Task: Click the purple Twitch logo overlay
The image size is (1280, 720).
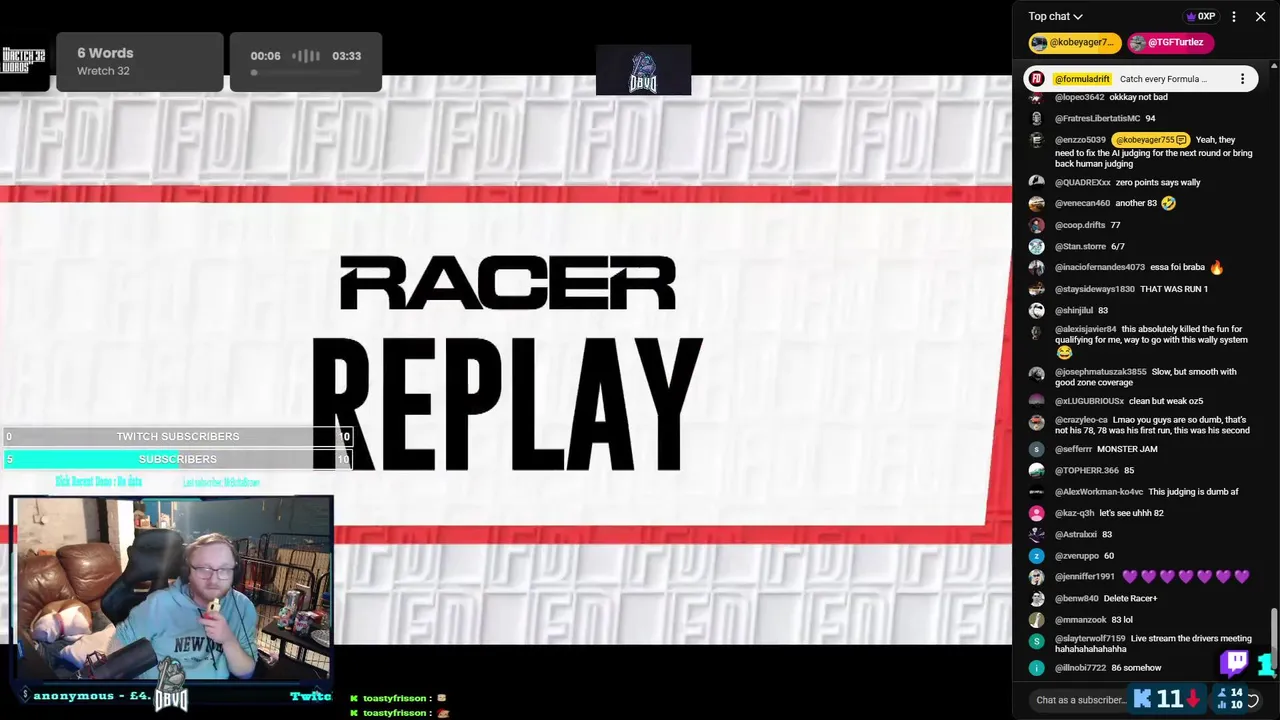Action: click(x=1236, y=662)
